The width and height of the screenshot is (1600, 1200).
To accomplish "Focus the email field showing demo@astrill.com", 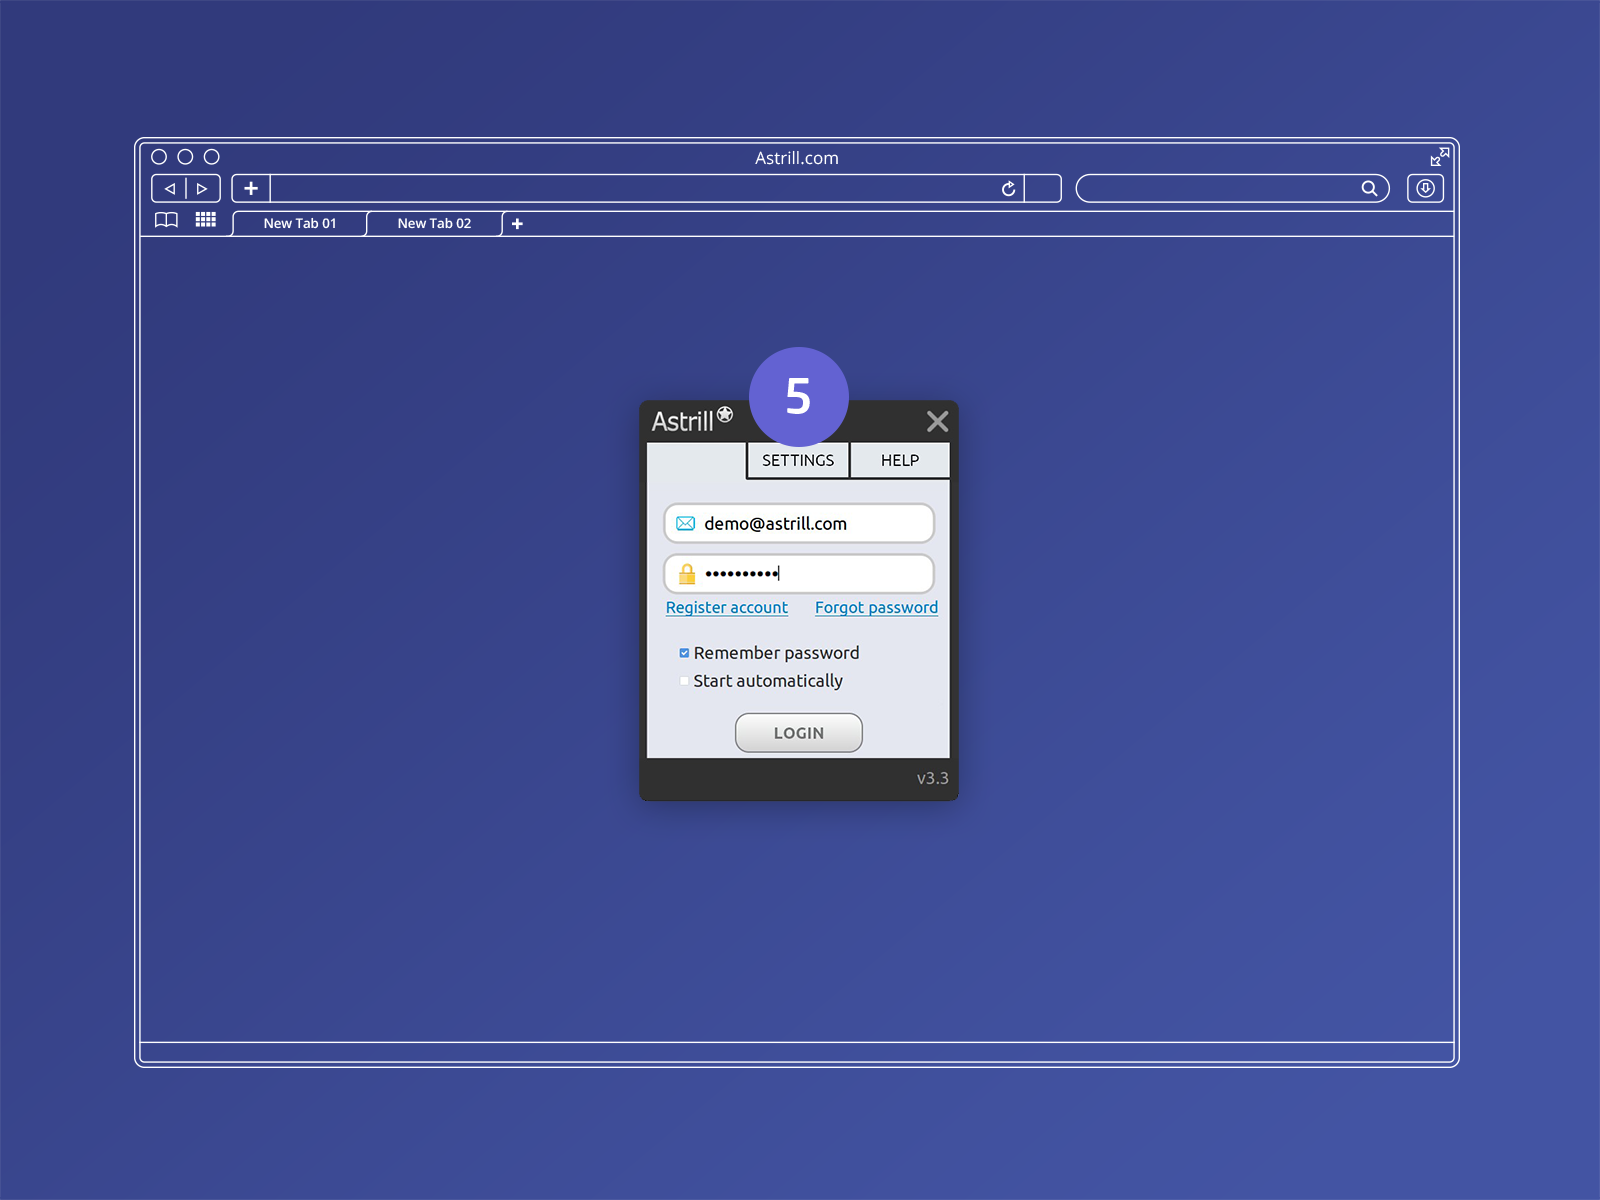I will point(799,523).
